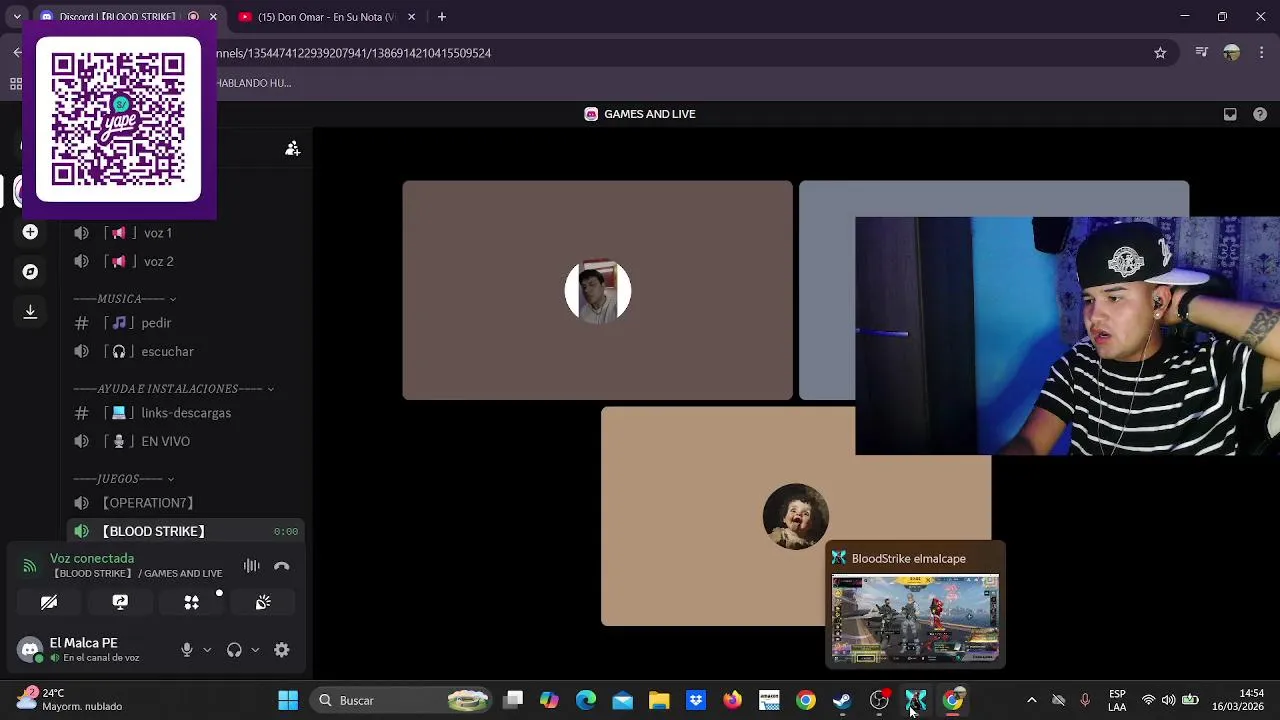Toggle noise suppression waveform icon
This screenshot has height=720, width=1280.
coord(252,566)
